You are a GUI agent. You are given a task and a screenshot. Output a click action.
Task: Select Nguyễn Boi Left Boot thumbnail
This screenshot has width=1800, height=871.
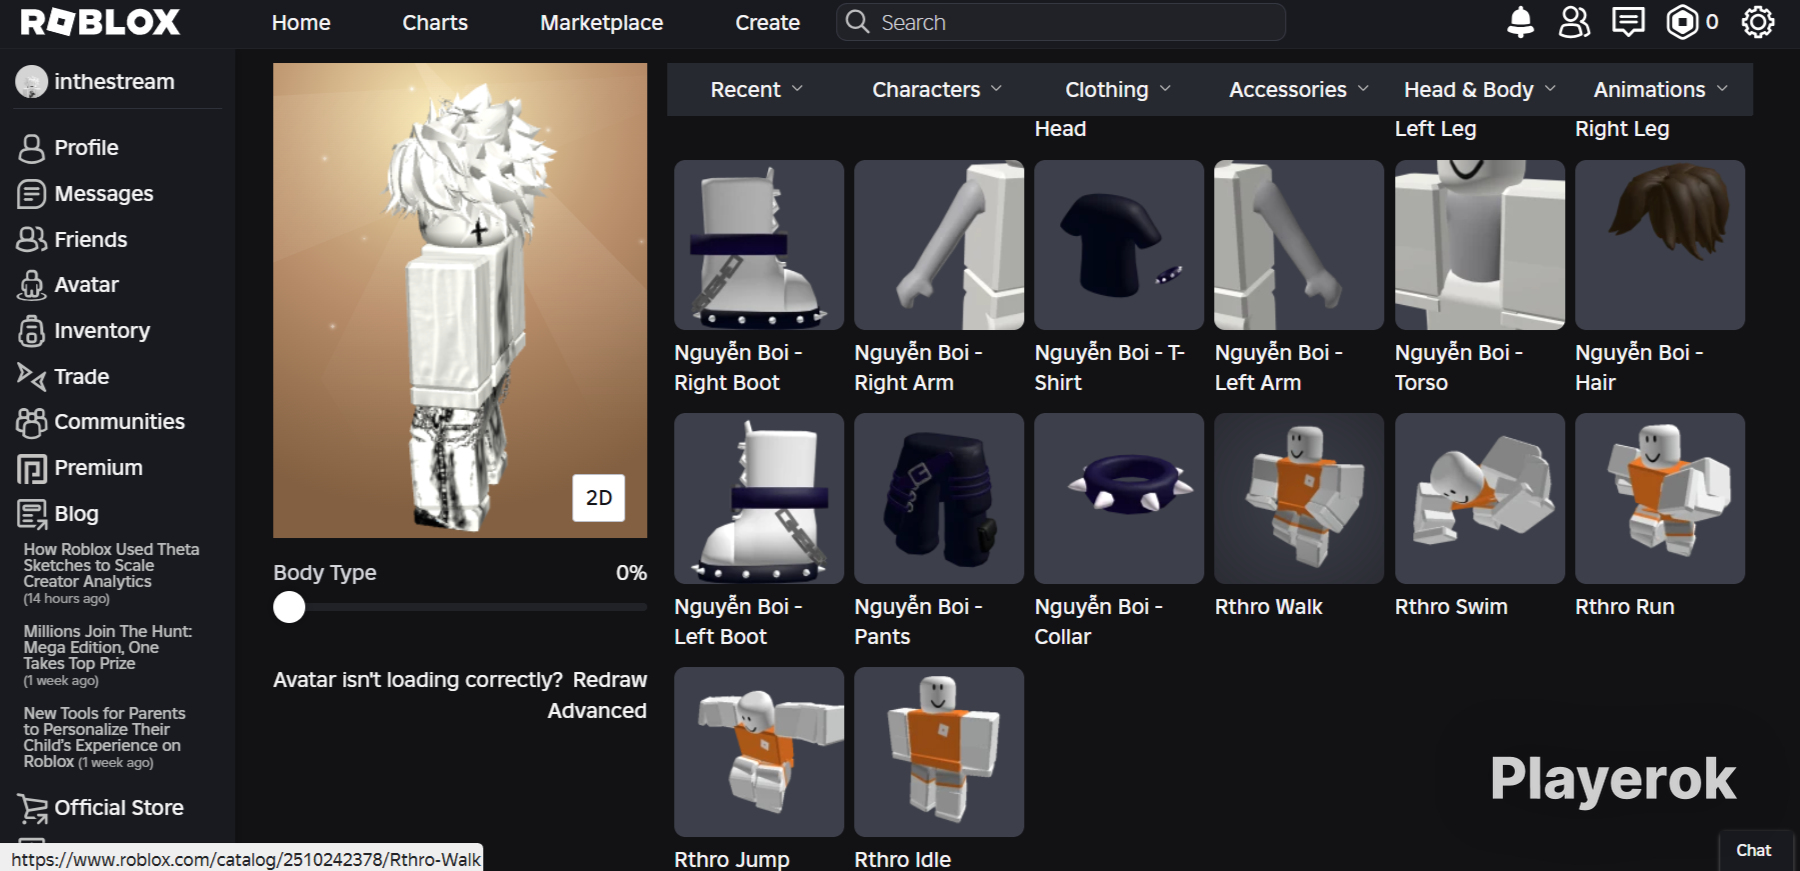(759, 498)
